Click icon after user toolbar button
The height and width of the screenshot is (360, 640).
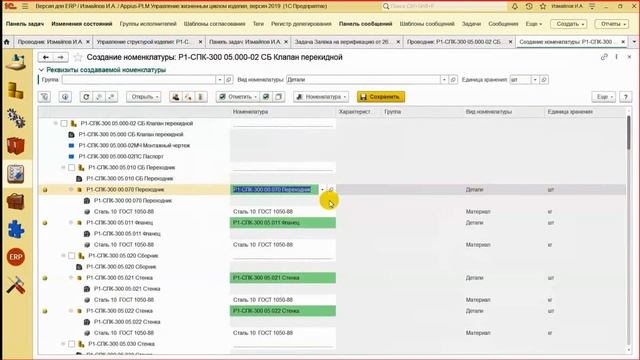pos(188,97)
